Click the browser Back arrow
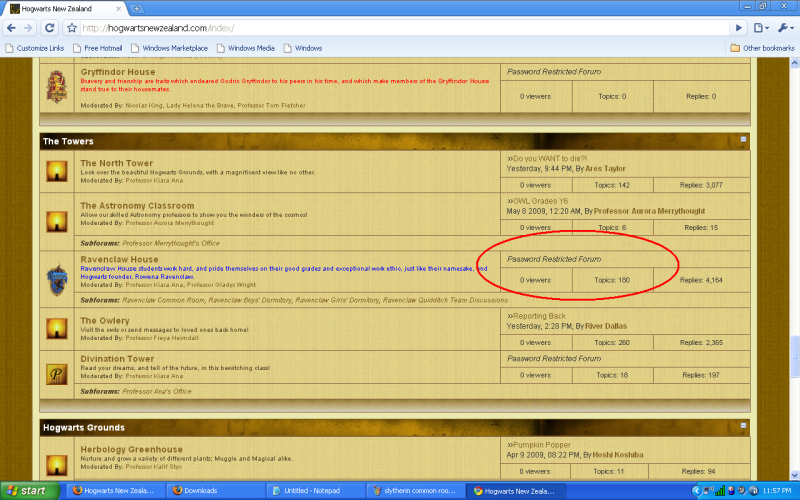This screenshot has width=800, height=500. (x=11, y=28)
